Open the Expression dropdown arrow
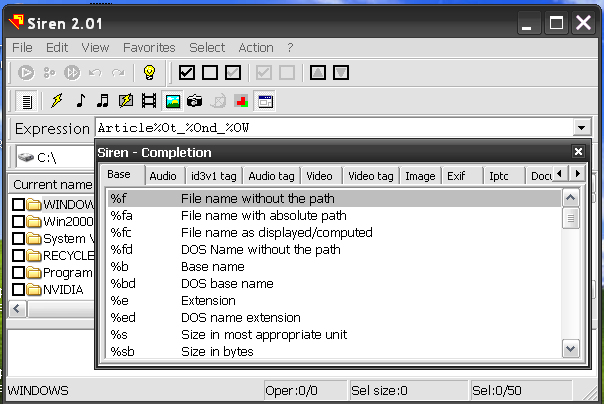The image size is (604, 404). pyautogui.click(x=581, y=127)
